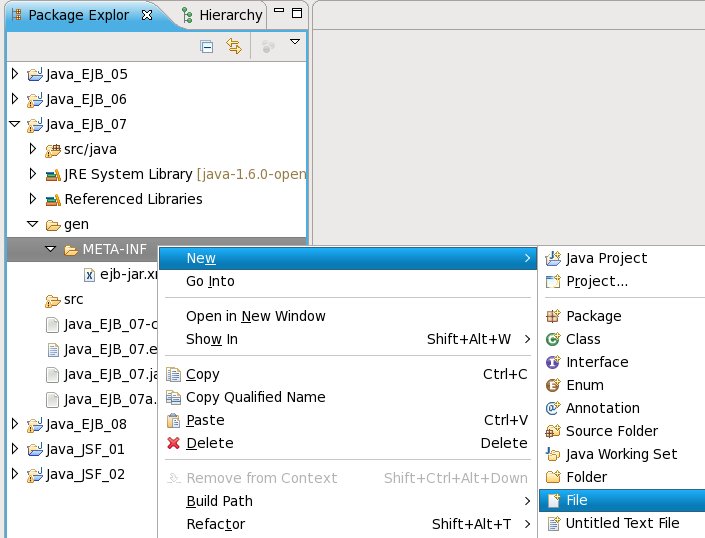Click the Referenced Libraries books icon
The height and width of the screenshot is (538, 705).
point(53,200)
